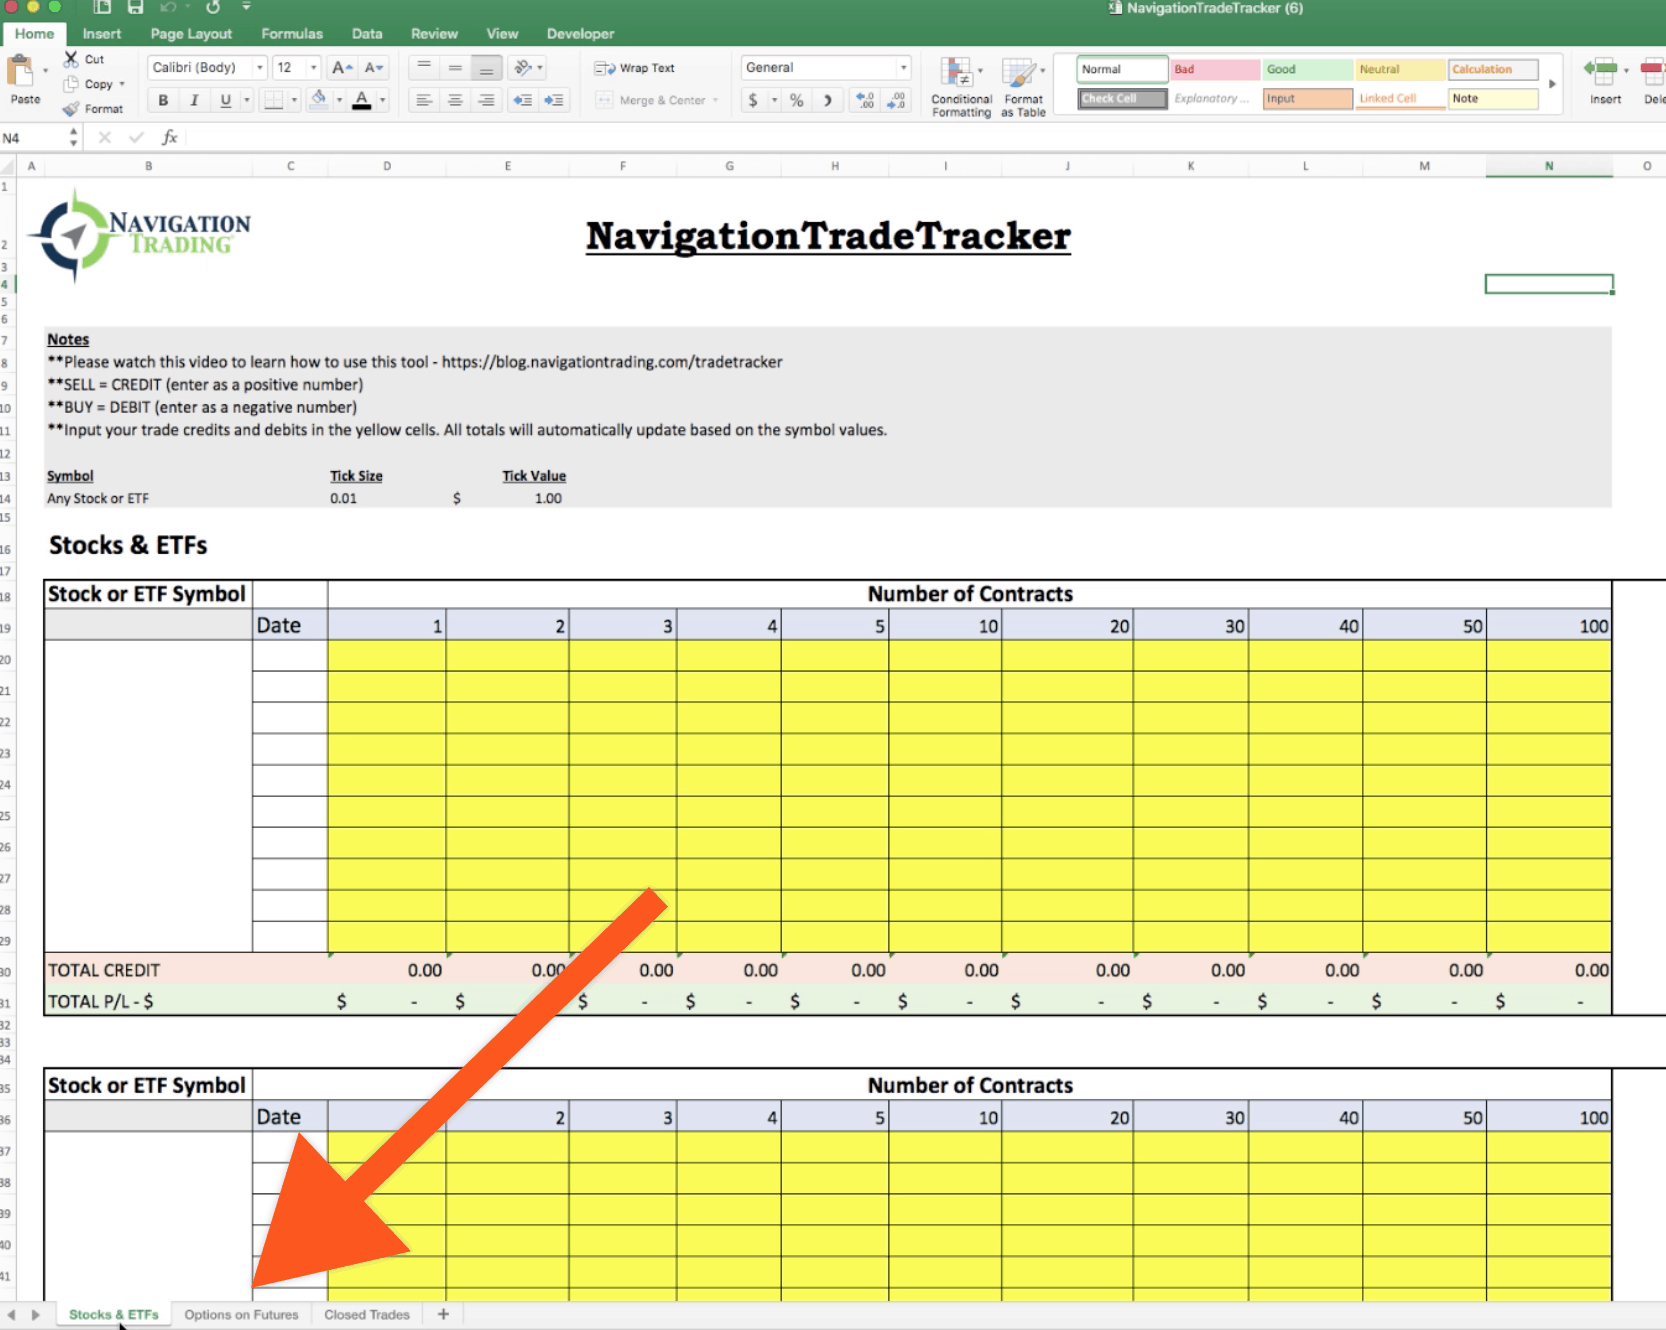Image resolution: width=1666 pixels, height=1330 pixels.
Task: Expand the underline style arrow
Action: (247, 100)
